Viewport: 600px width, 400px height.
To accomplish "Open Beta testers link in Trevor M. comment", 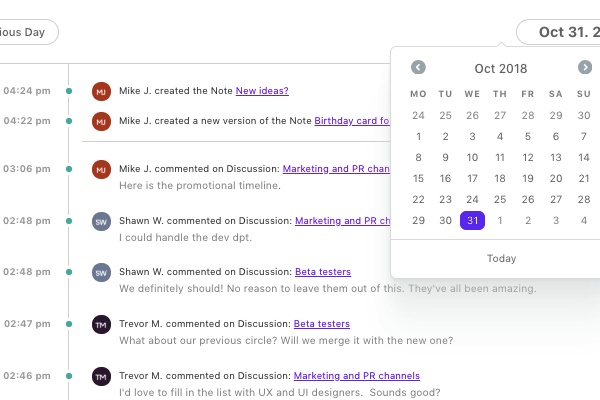I will click(322, 324).
